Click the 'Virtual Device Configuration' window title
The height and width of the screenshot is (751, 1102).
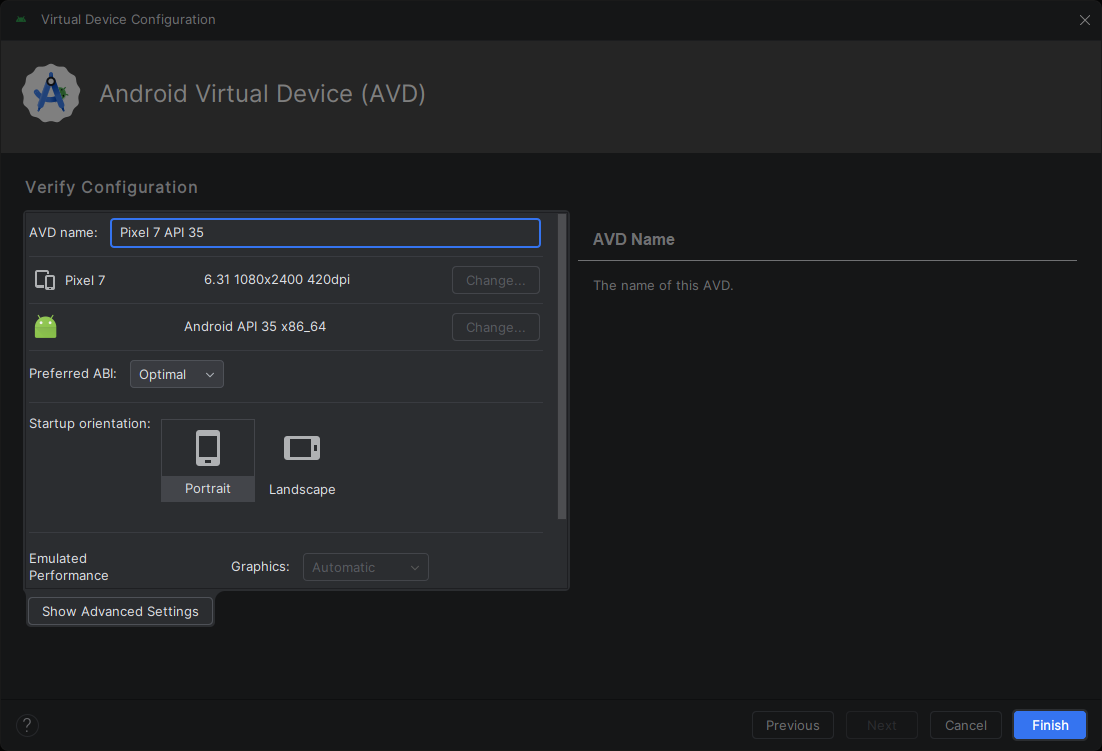[128, 20]
